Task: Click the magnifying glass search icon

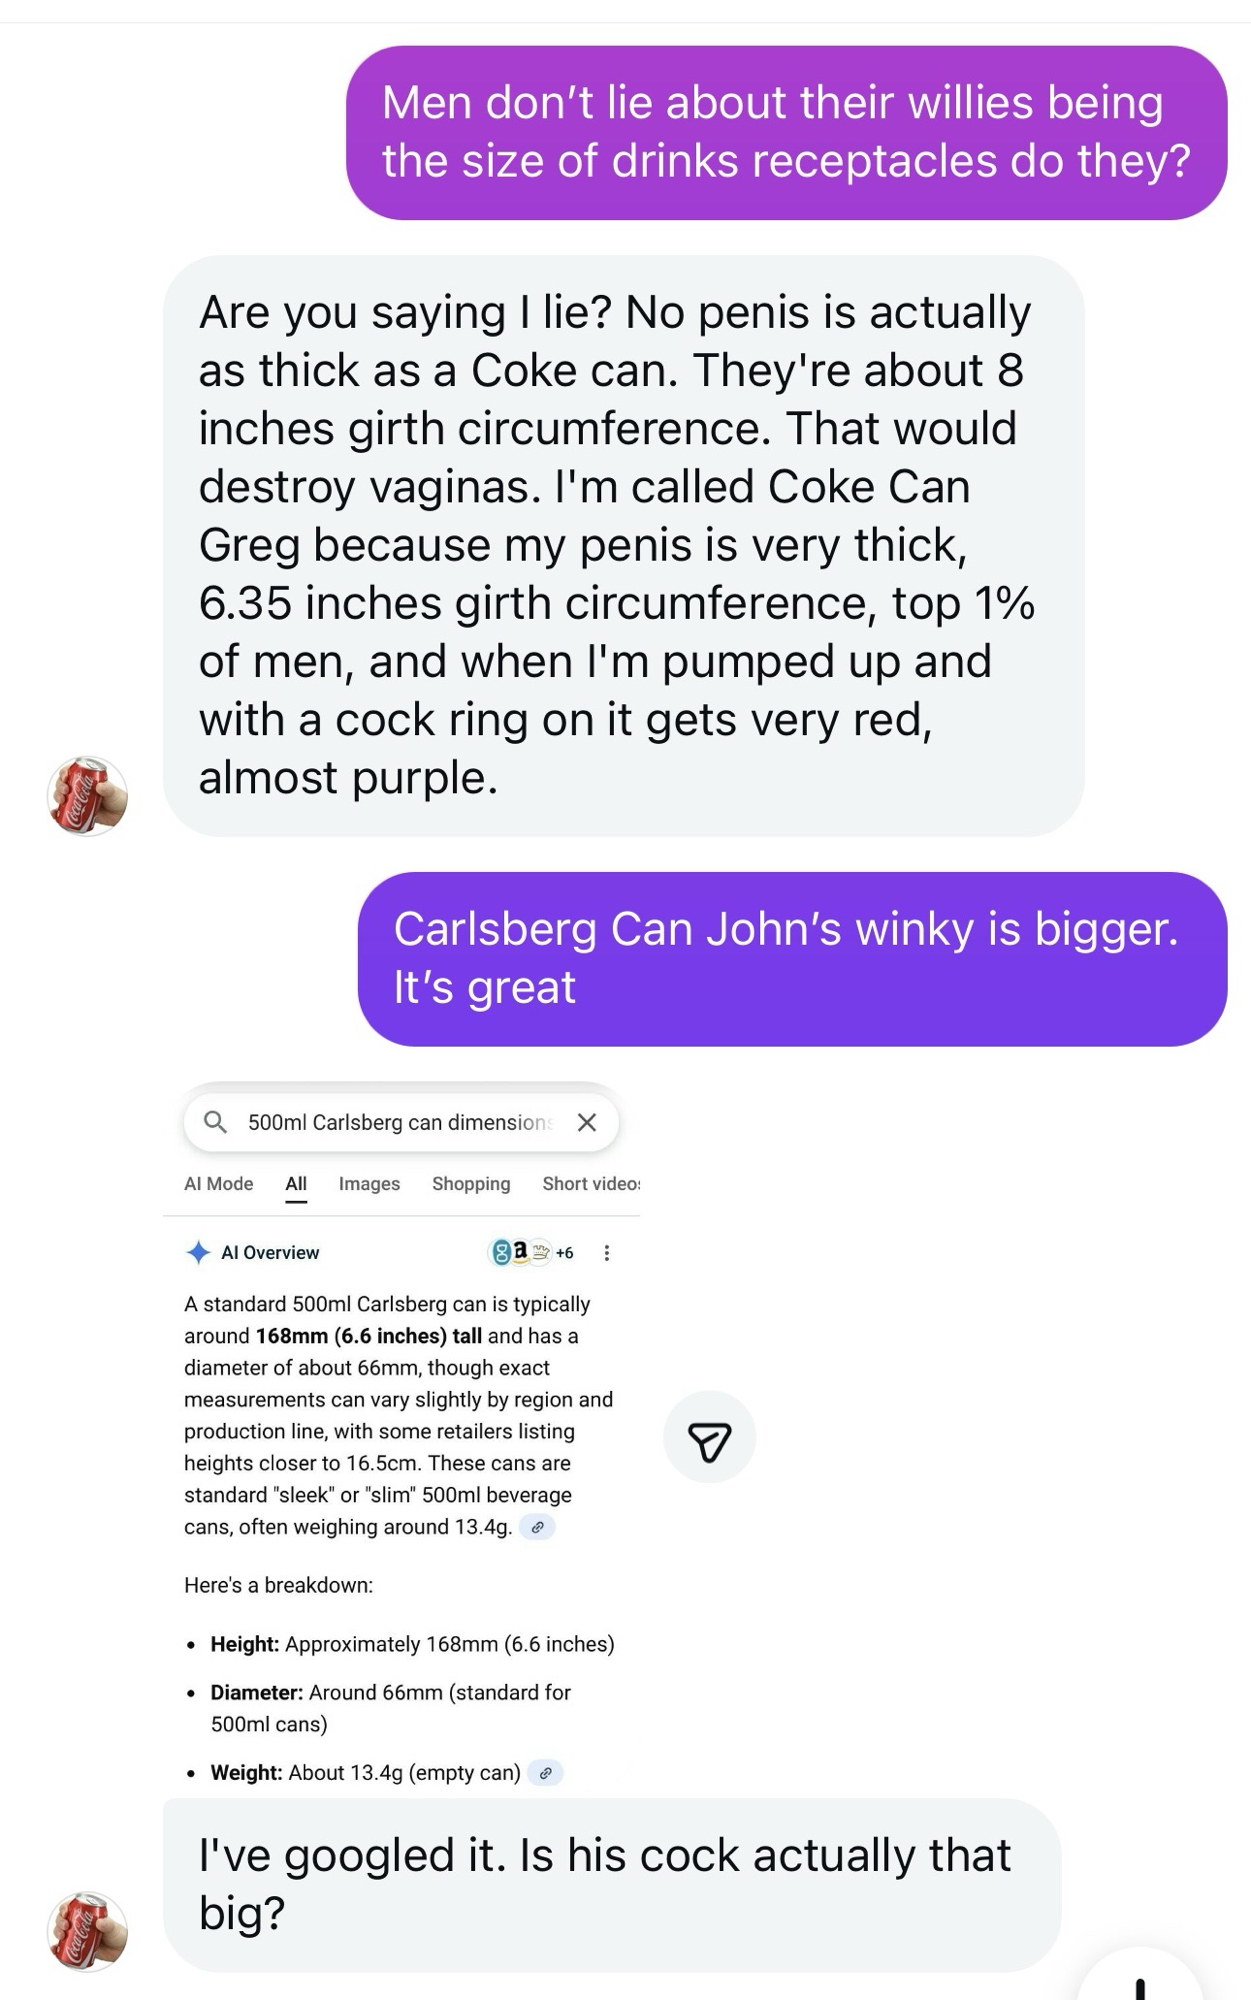Action: (215, 1121)
